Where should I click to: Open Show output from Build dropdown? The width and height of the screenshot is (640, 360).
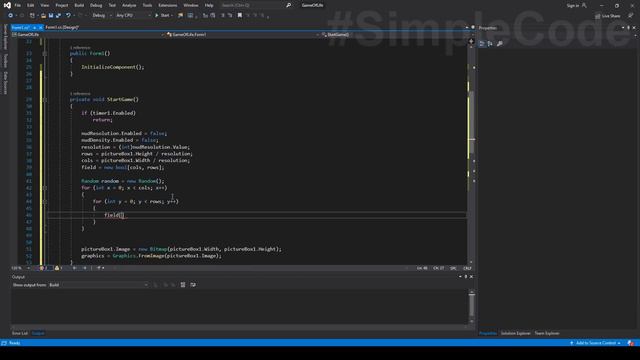point(98,285)
